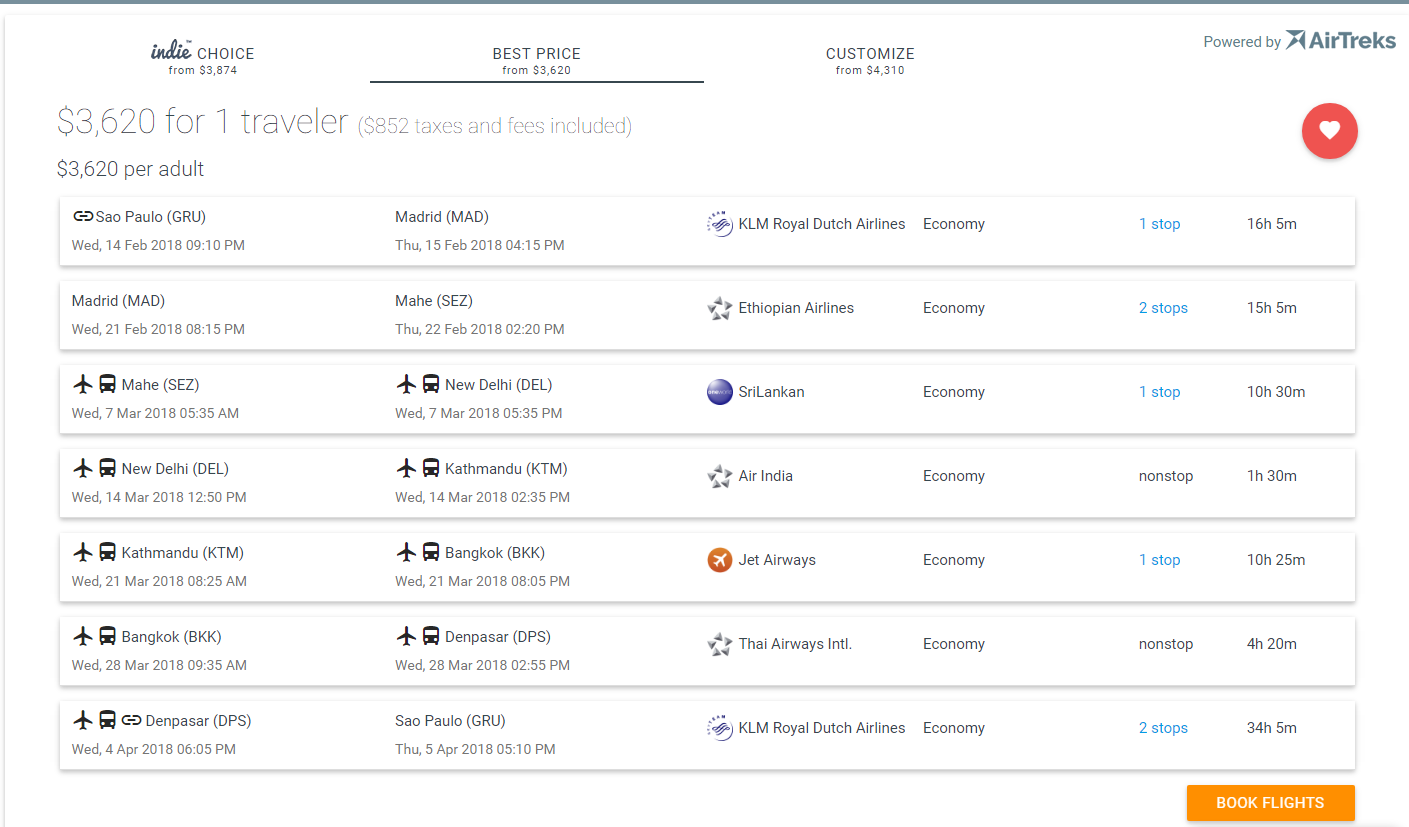Expand 2 stops details for Ethiopian Airlines flight
Screen dimensions: 1409x827
(x=1163, y=308)
